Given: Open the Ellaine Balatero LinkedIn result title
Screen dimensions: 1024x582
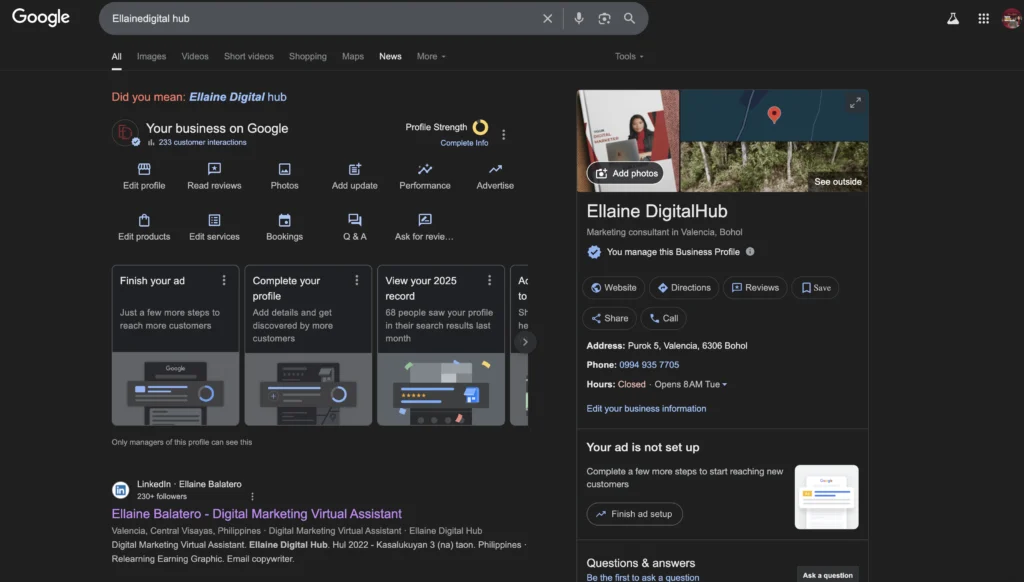Looking at the screenshot, I should point(257,514).
